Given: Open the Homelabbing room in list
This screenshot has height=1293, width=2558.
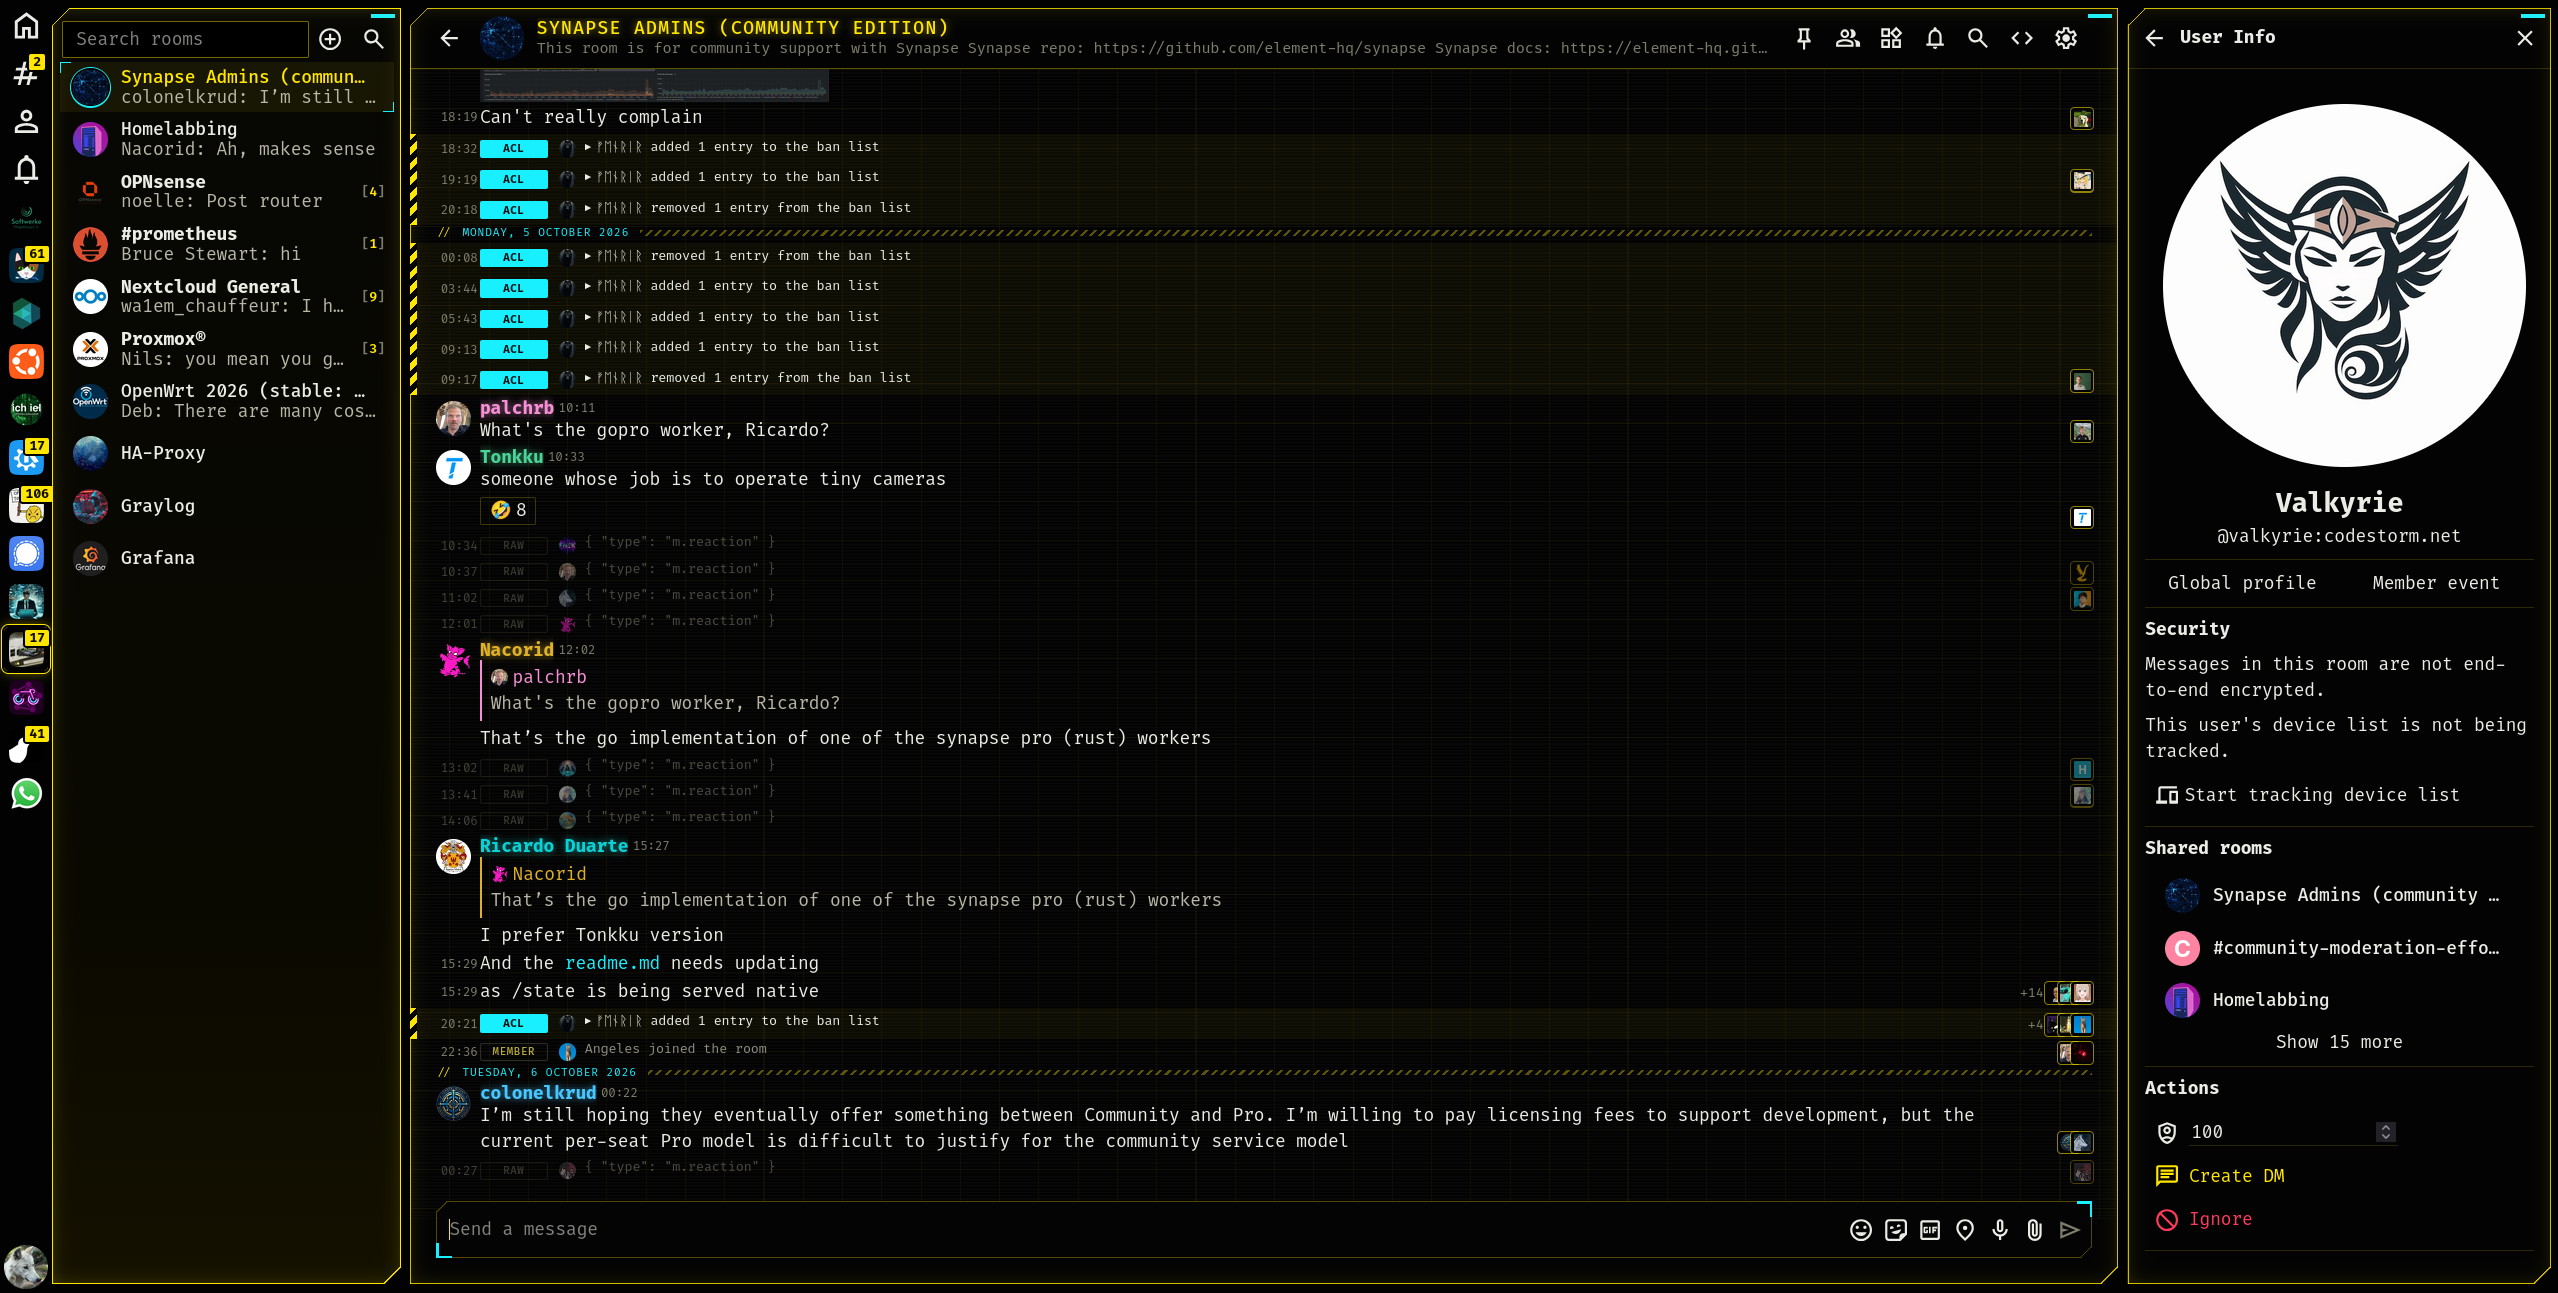Looking at the screenshot, I should pos(228,139).
